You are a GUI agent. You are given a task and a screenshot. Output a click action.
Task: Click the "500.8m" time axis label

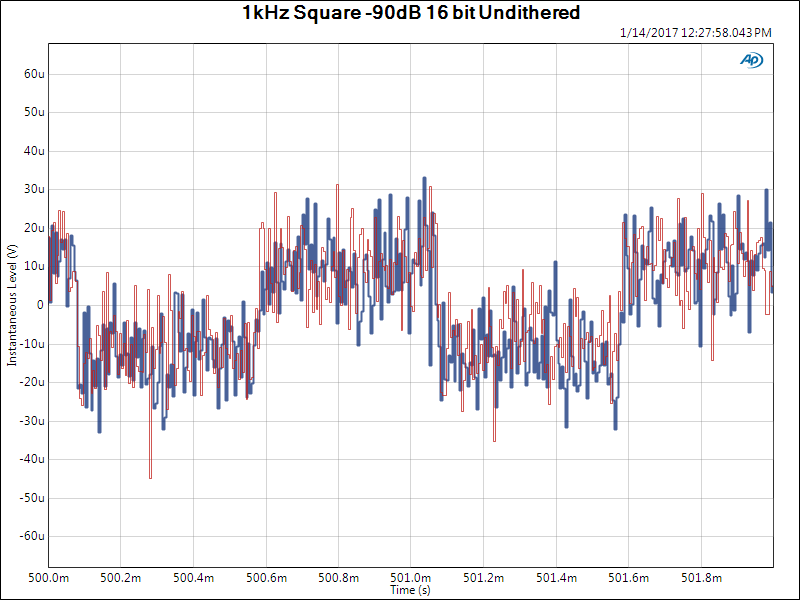coord(338,578)
